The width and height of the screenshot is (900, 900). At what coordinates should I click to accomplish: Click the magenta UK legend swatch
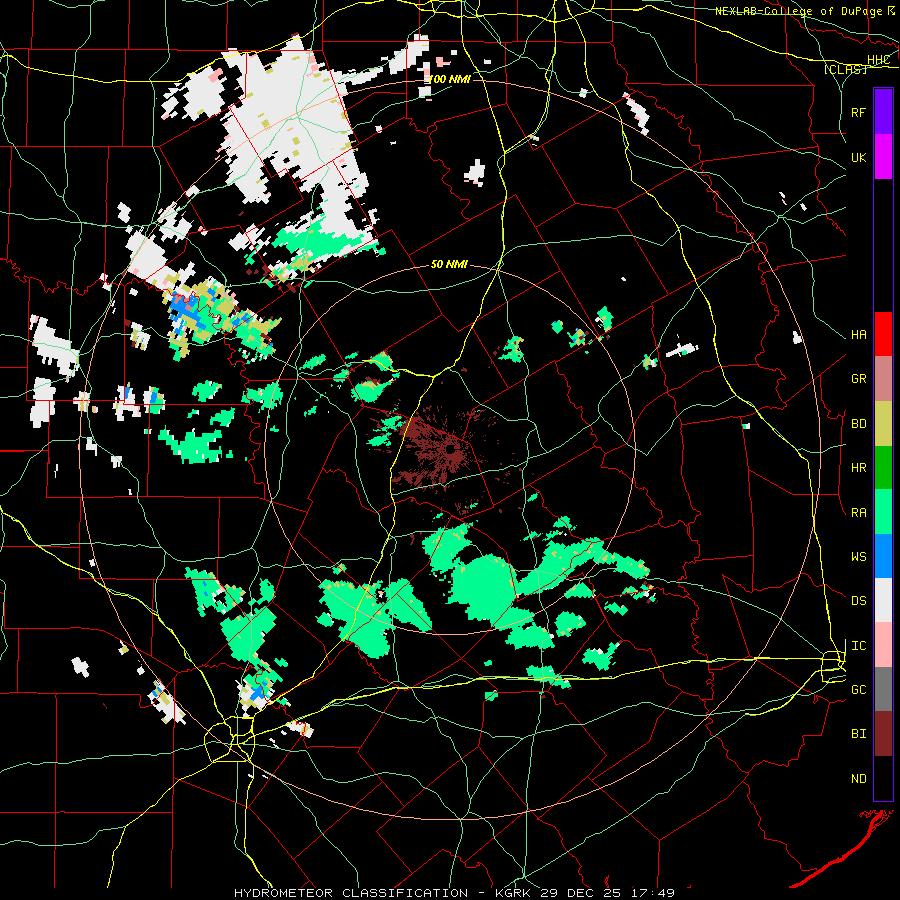[x=883, y=156]
